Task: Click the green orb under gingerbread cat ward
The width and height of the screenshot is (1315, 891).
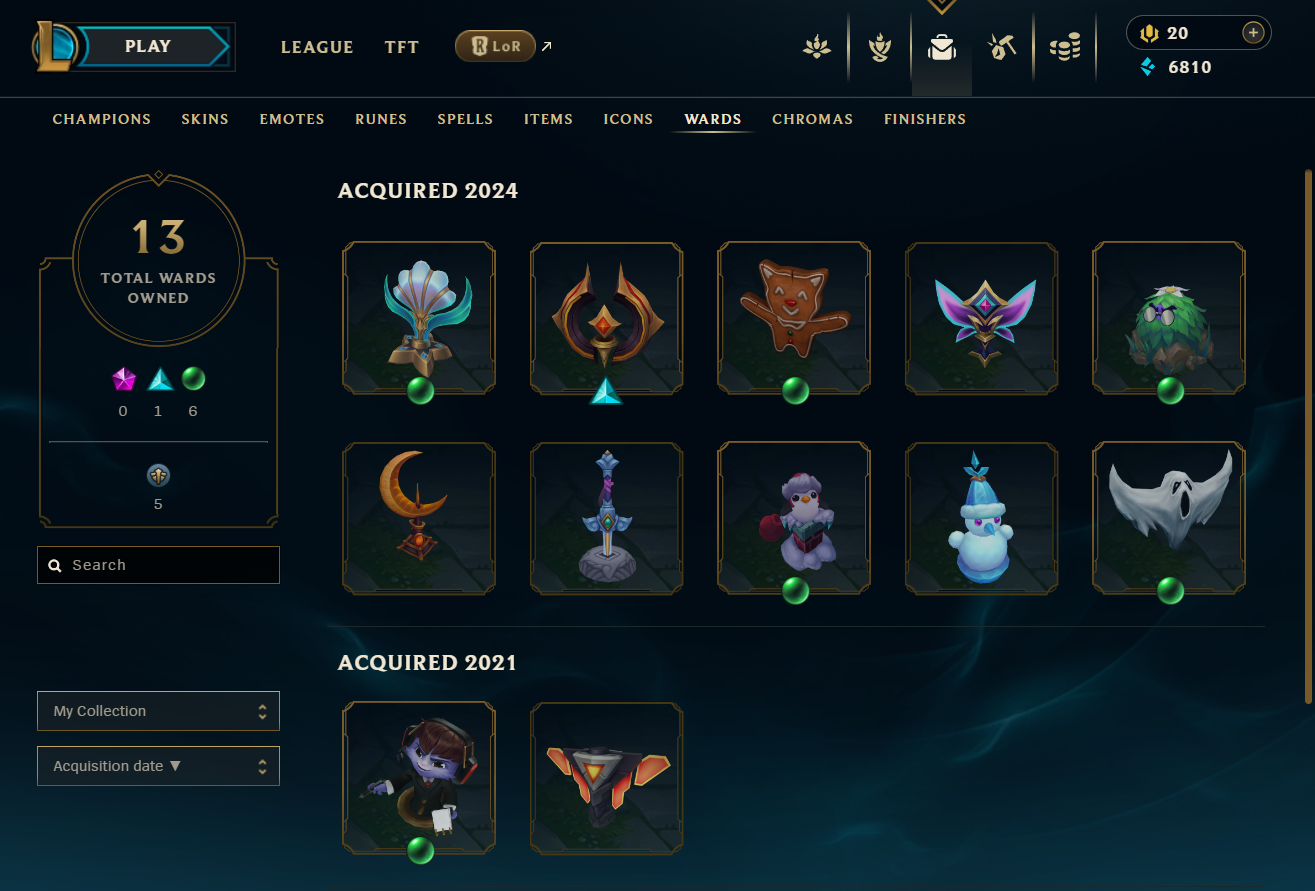Action: [796, 390]
